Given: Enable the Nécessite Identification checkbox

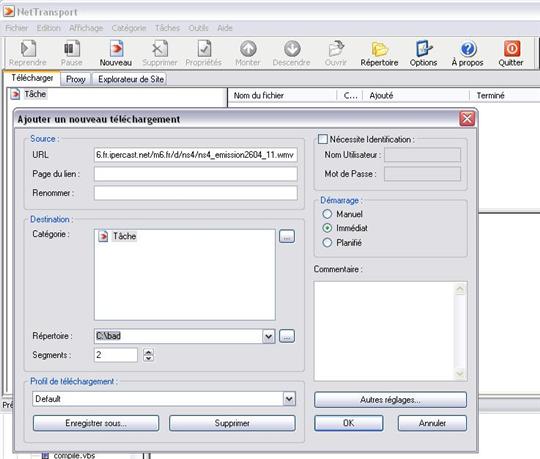Looking at the screenshot, I should coord(323,139).
